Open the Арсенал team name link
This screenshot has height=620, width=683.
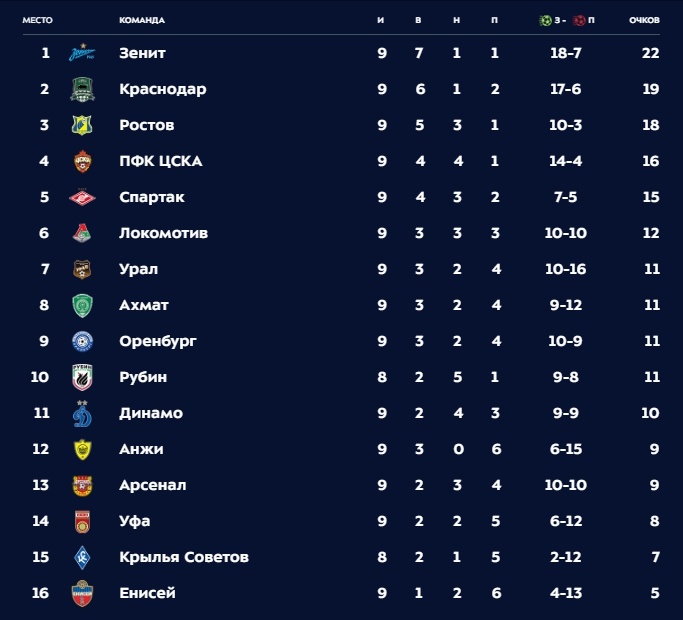pyautogui.click(x=153, y=485)
